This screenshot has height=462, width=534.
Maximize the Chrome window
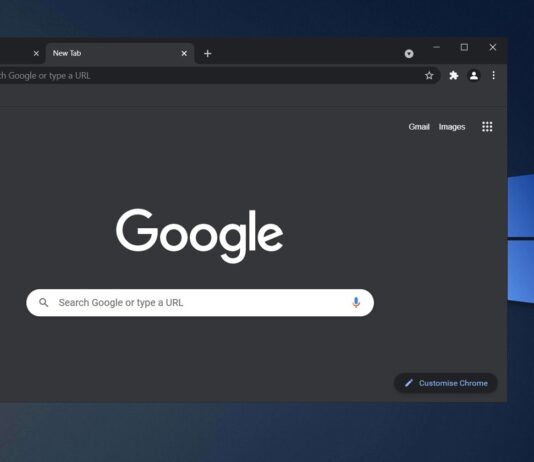pyautogui.click(x=464, y=47)
